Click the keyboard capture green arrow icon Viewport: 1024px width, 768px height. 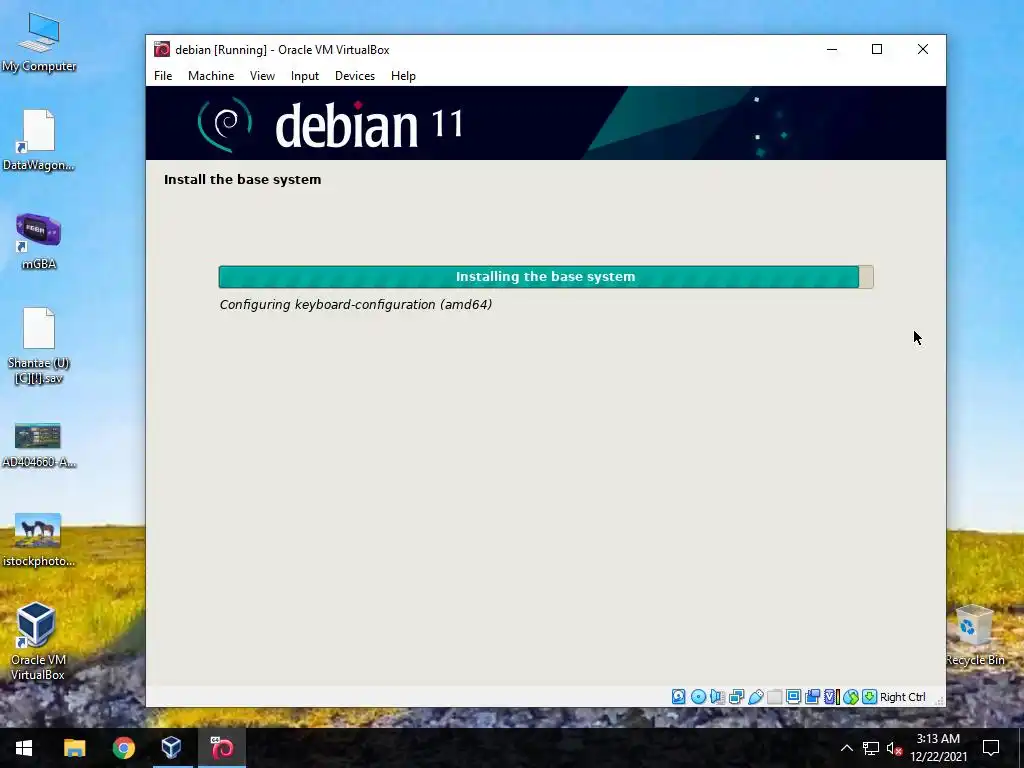[869, 697]
